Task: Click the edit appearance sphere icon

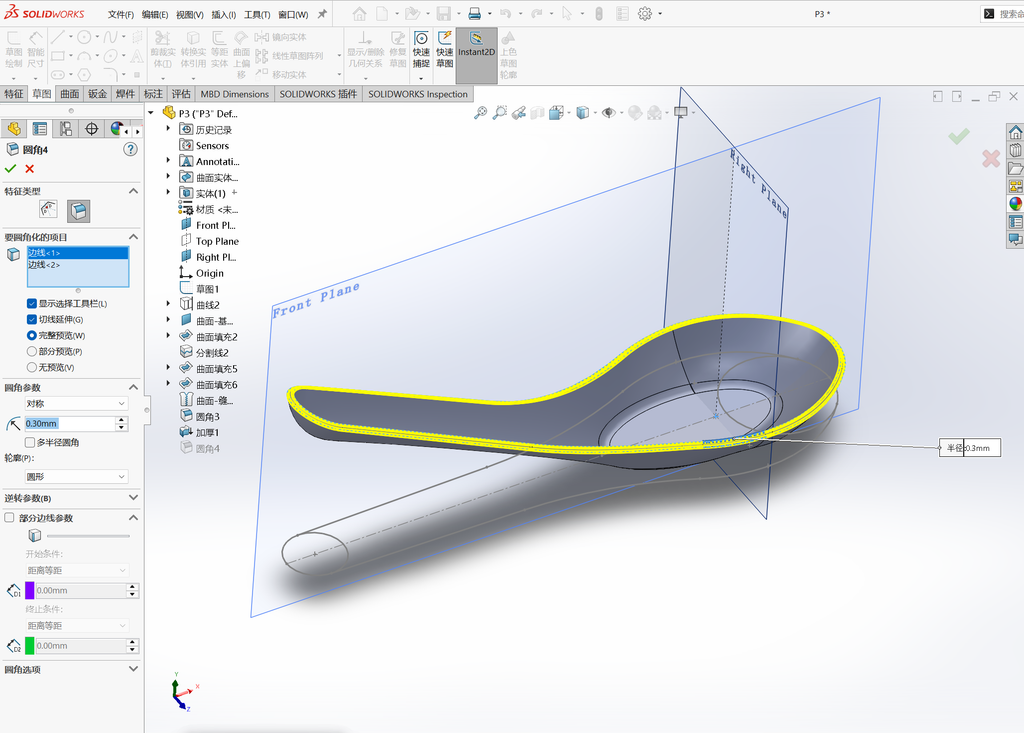Action: tap(635, 113)
